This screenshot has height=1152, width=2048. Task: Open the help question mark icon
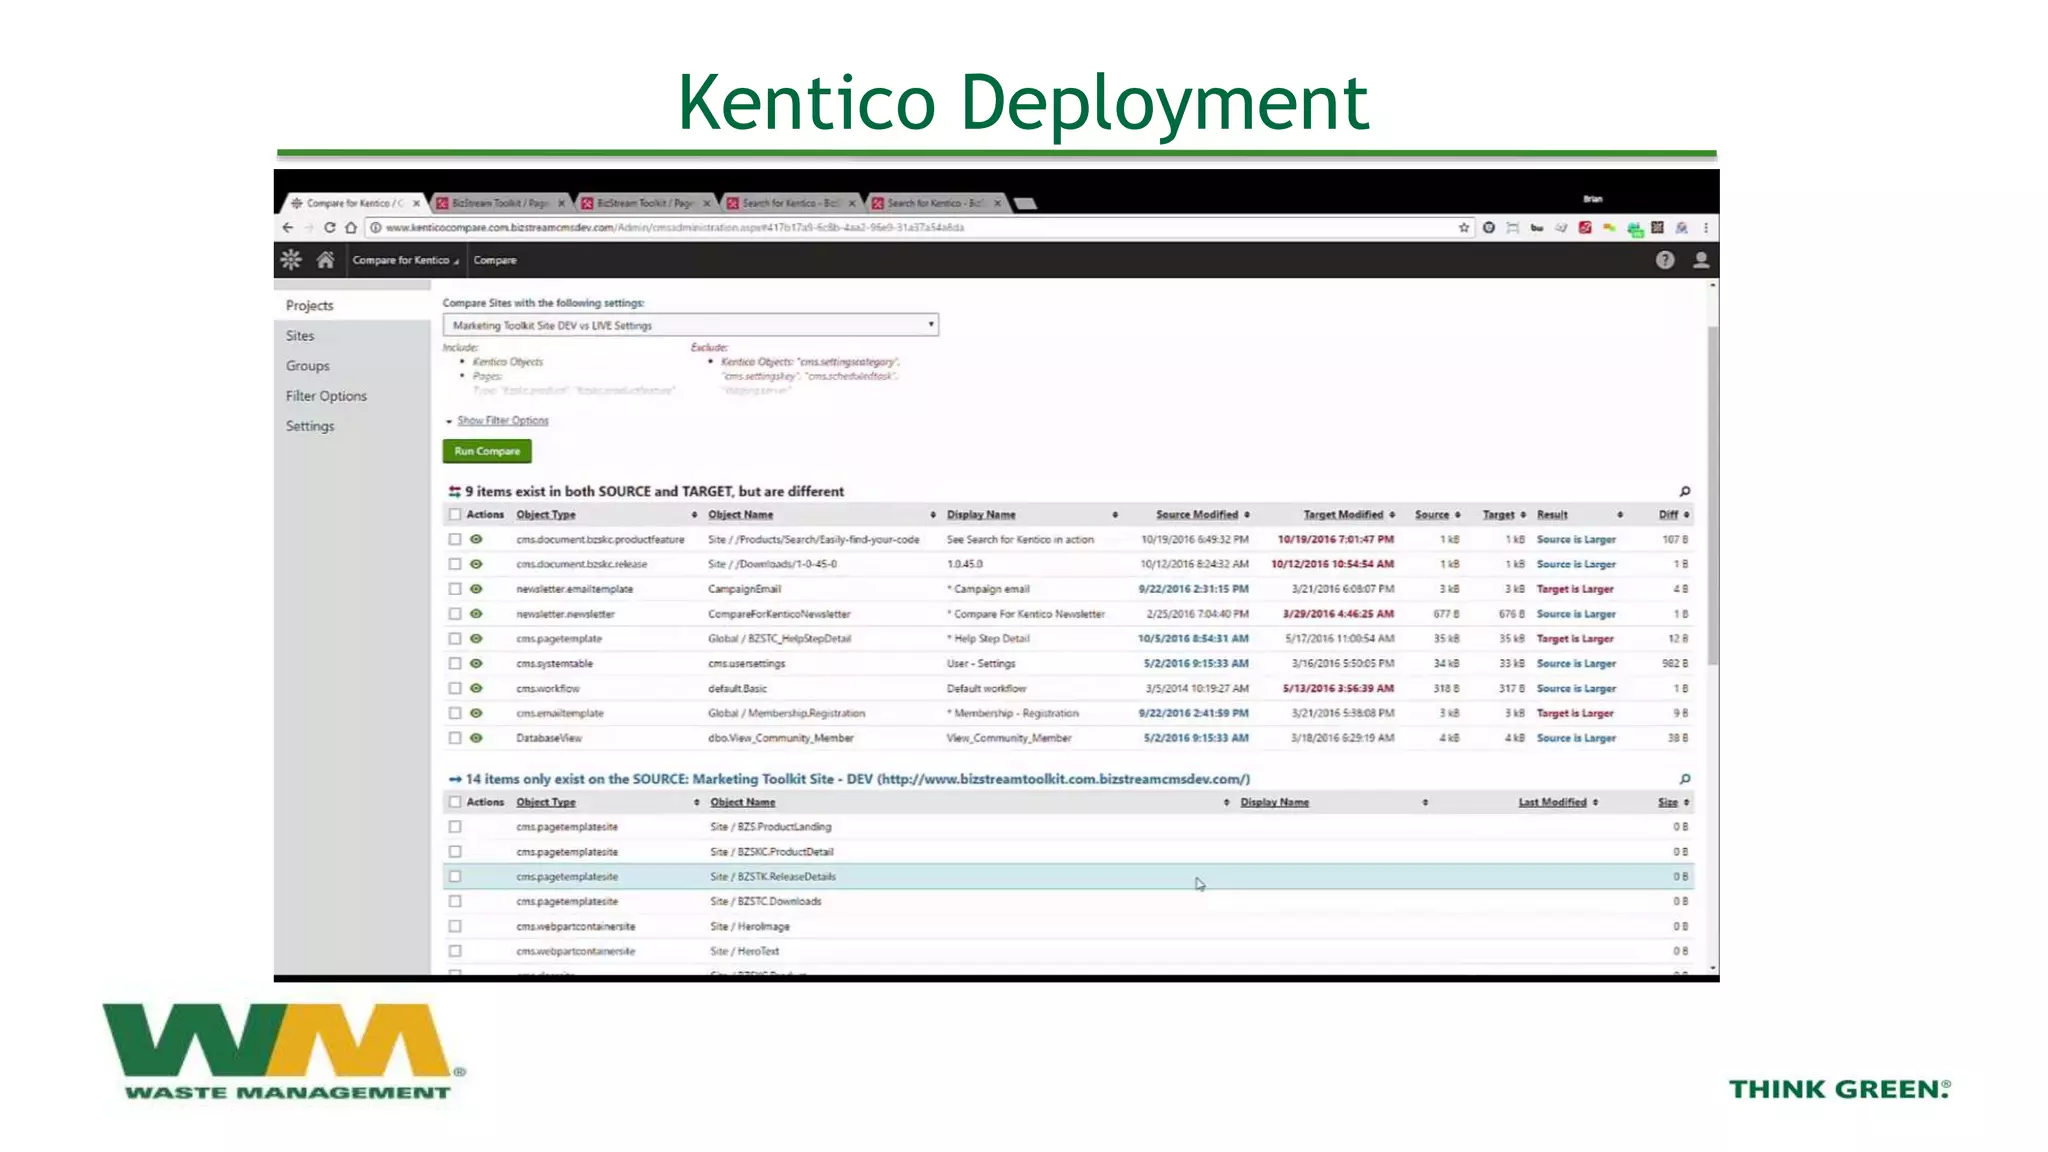pos(1664,260)
